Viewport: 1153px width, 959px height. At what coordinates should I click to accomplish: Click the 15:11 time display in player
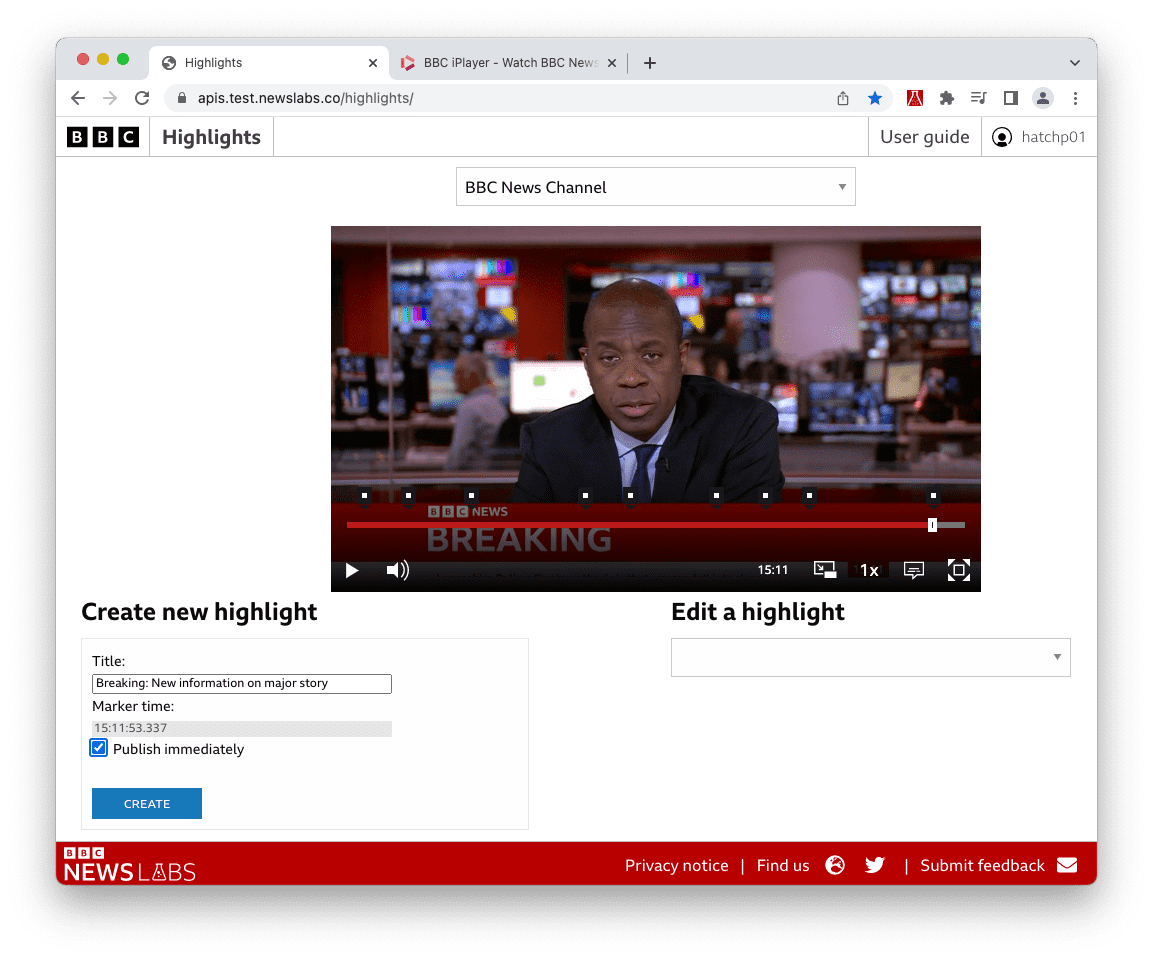click(x=772, y=570)
